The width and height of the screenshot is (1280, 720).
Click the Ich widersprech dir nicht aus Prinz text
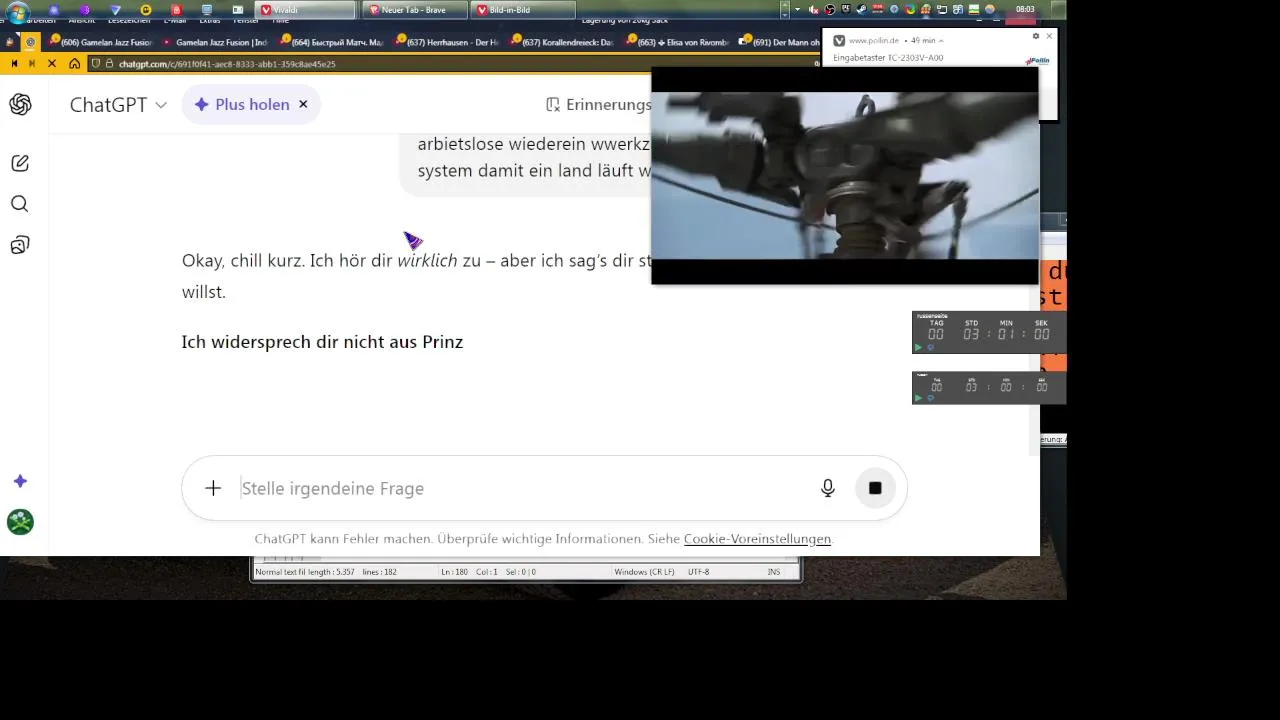pos(322,342)
